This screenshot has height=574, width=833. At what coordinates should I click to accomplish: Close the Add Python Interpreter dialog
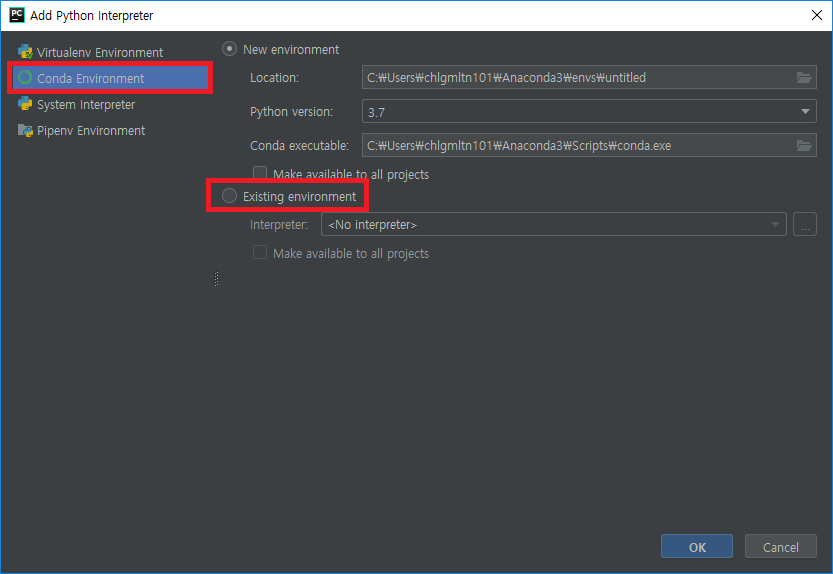(817, 15)
